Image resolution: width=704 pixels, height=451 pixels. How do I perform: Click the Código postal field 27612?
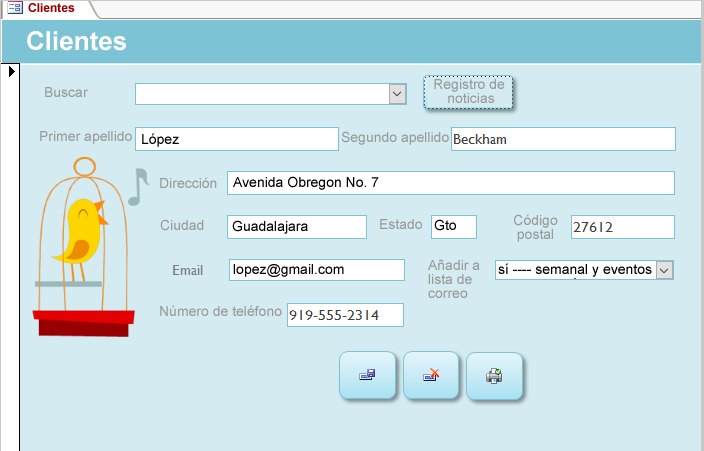(x=623, y=227)
